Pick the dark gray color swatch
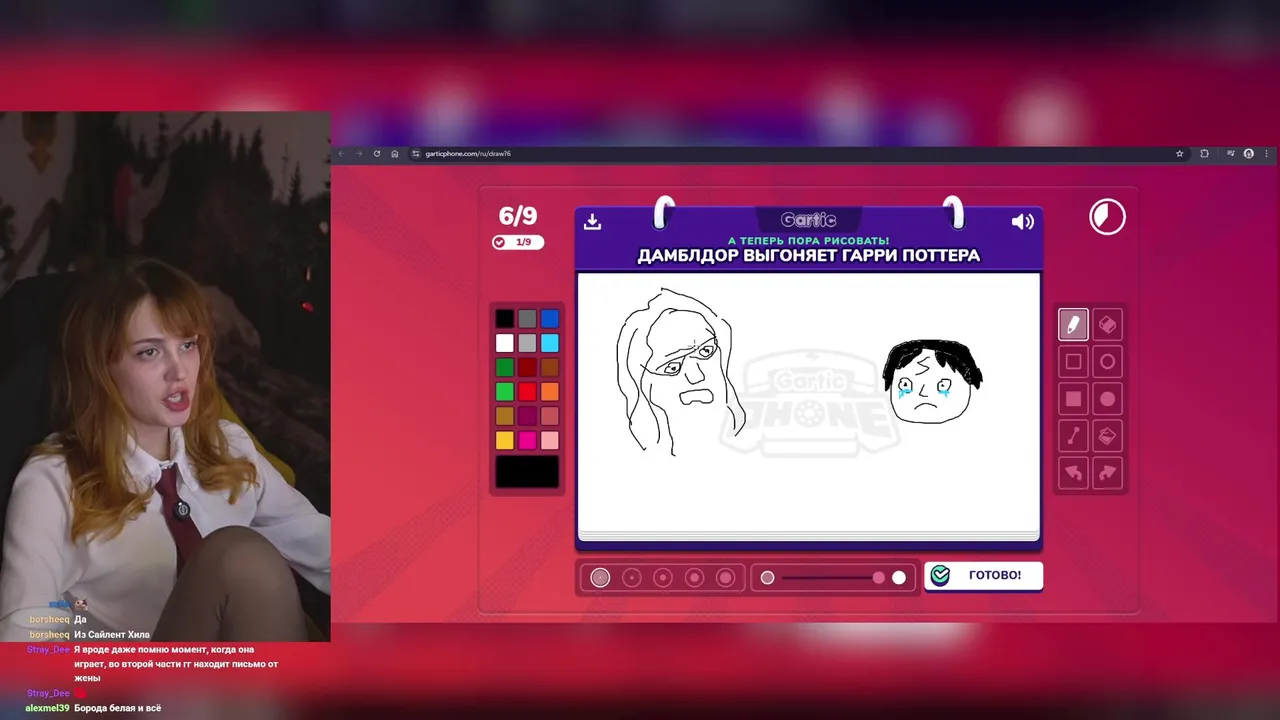This screenshot has height=720, width=1280. (x=527, y=319)
